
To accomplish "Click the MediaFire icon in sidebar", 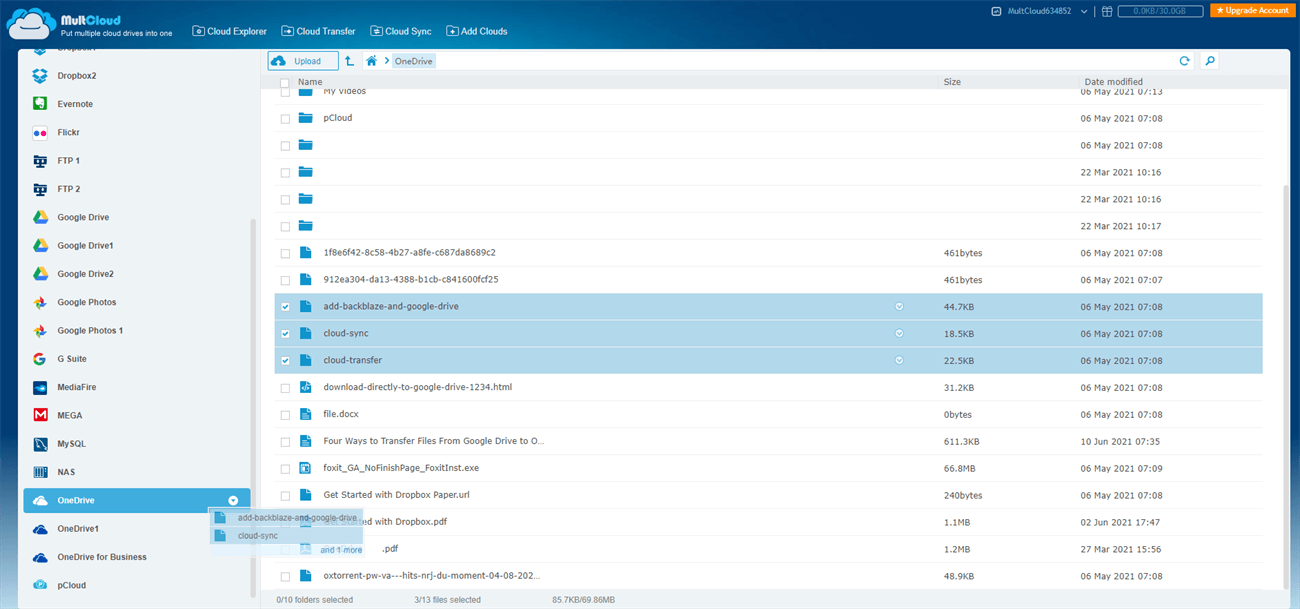I will pos(40,387).
